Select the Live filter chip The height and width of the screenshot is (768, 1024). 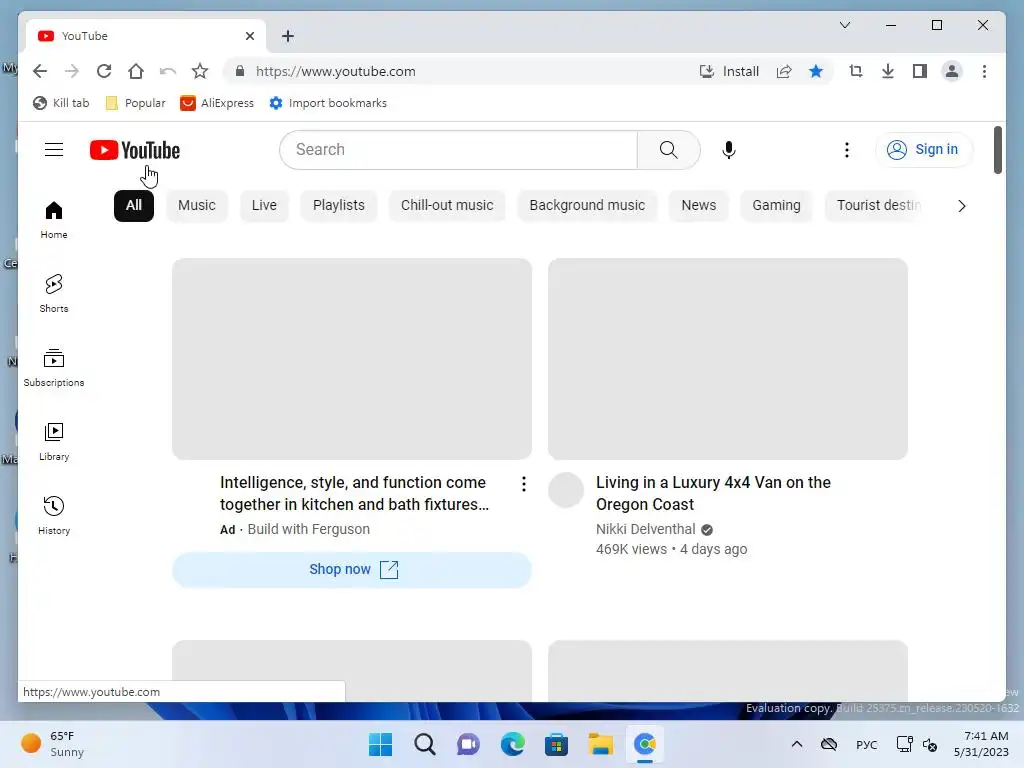pos(264,206)
